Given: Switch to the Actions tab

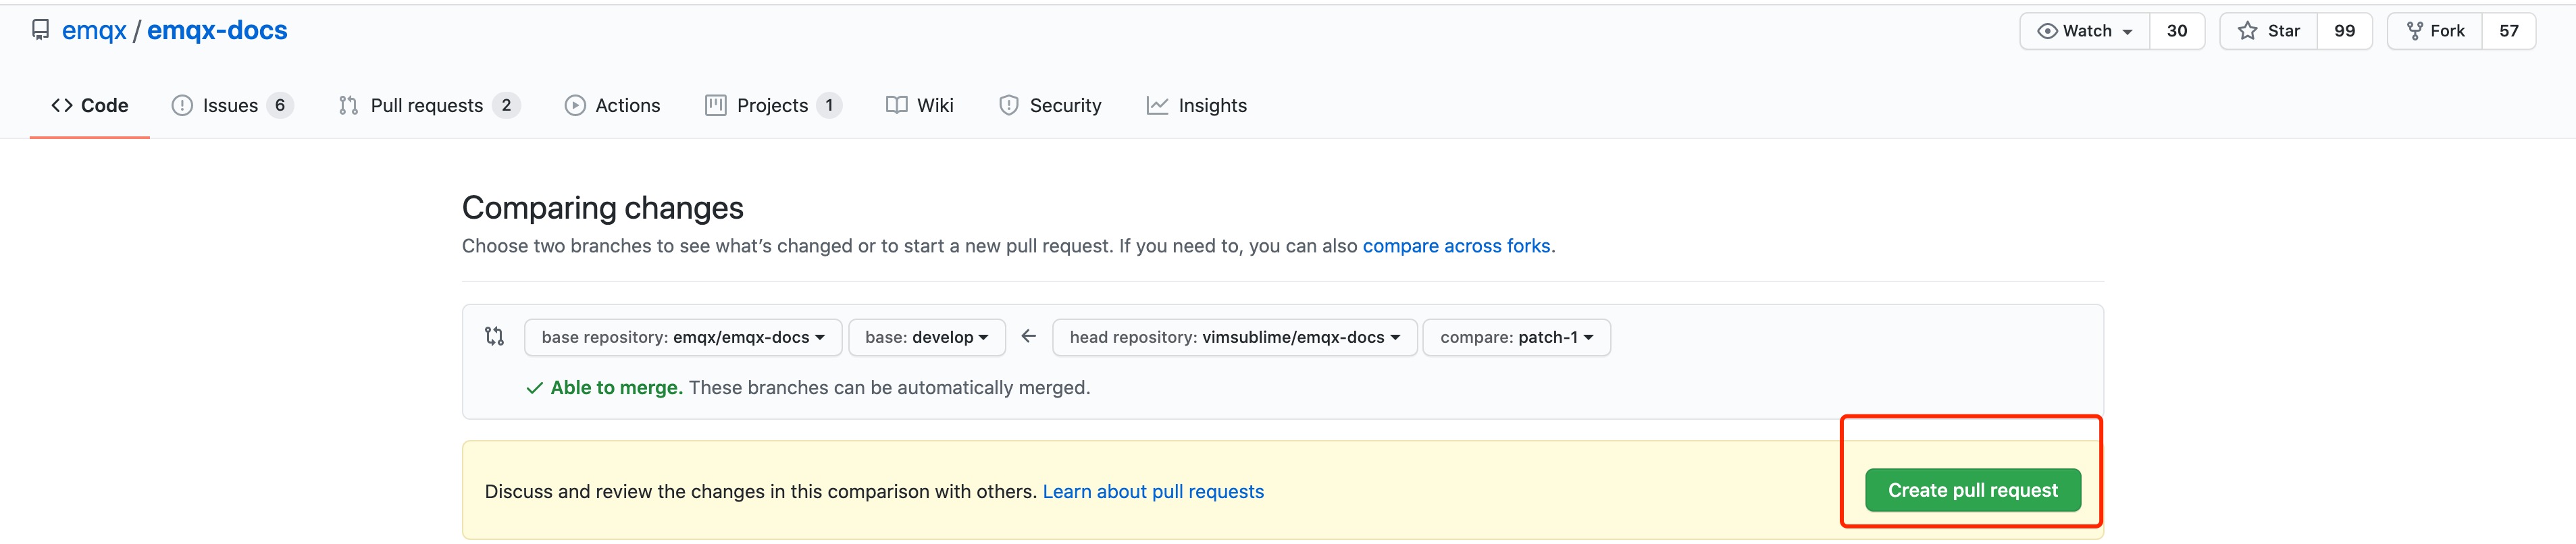Looking at the screenshot, I should click(612, 105).
